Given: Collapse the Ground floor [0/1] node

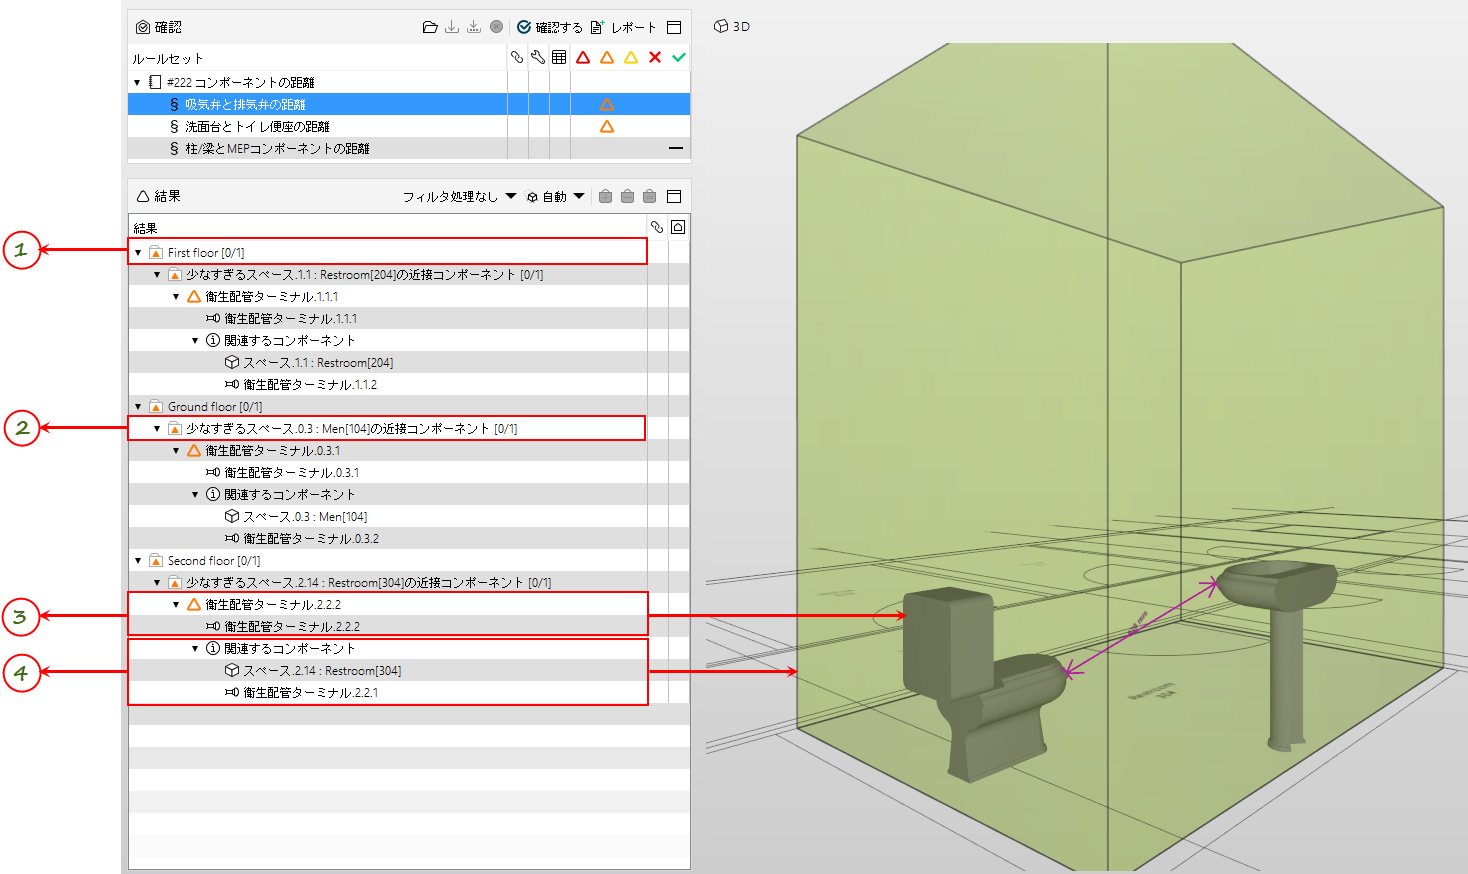Looking at the screenshot, I should [x=138, y=406].
